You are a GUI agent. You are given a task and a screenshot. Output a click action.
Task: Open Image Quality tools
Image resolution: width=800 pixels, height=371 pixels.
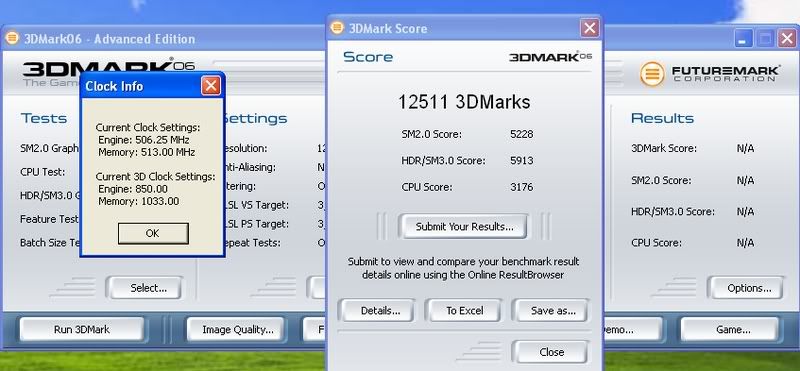click(x=238, y=330)
